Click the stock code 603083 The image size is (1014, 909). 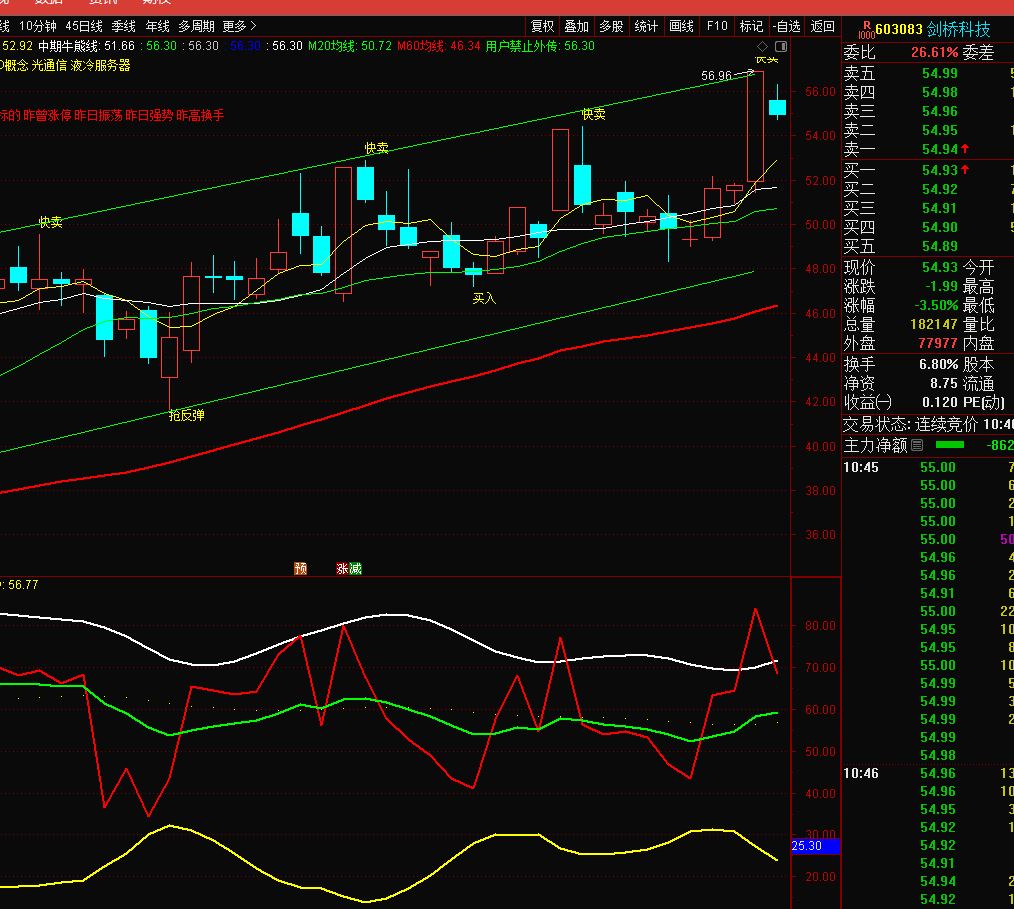tap(899, 30)
